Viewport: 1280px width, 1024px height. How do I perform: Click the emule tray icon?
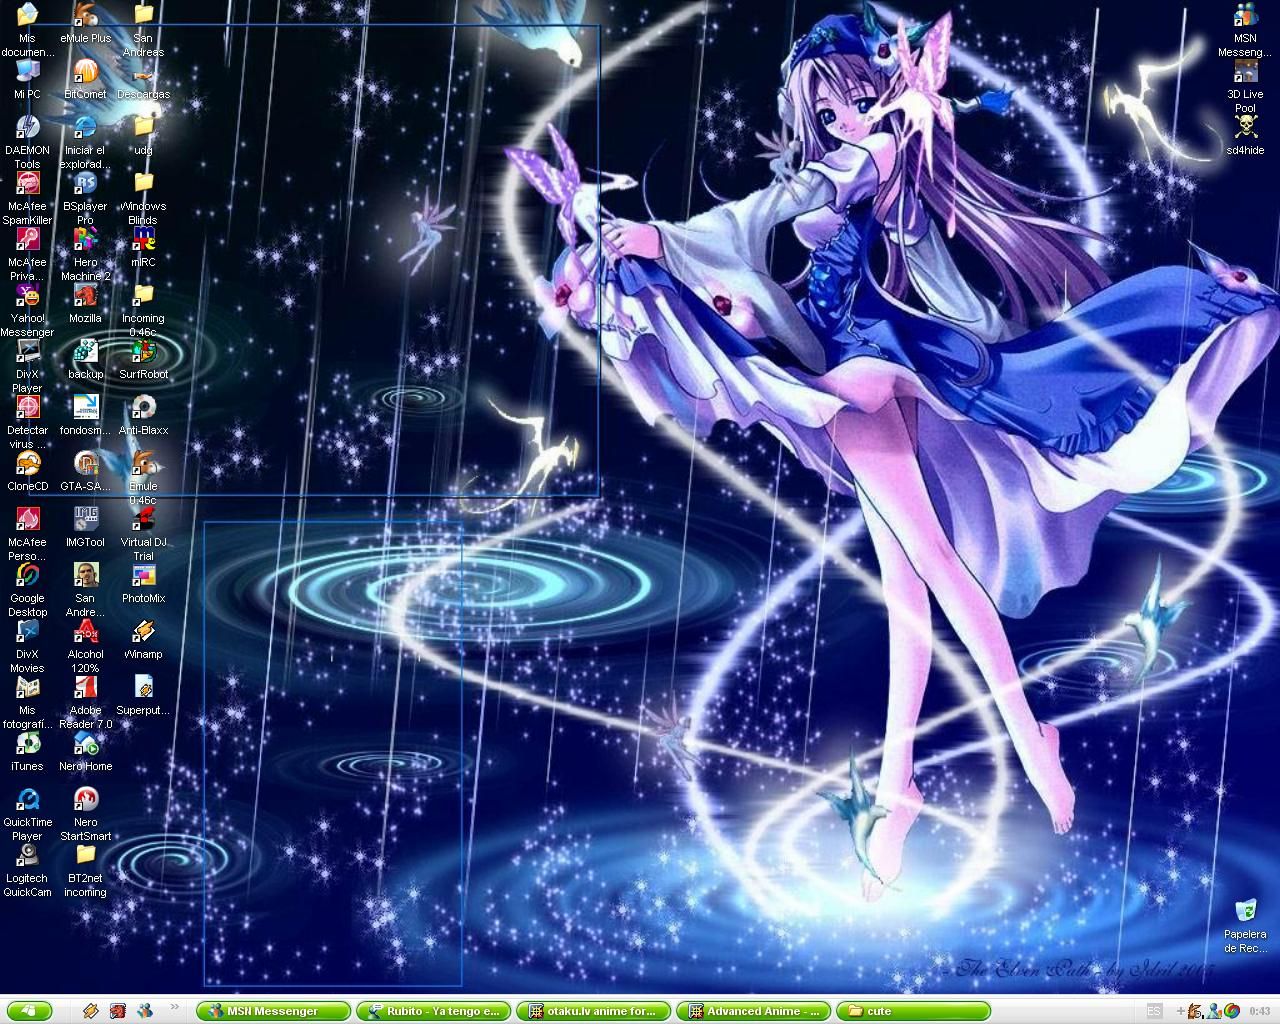pyautogui.click(x=1197, y=1011)
